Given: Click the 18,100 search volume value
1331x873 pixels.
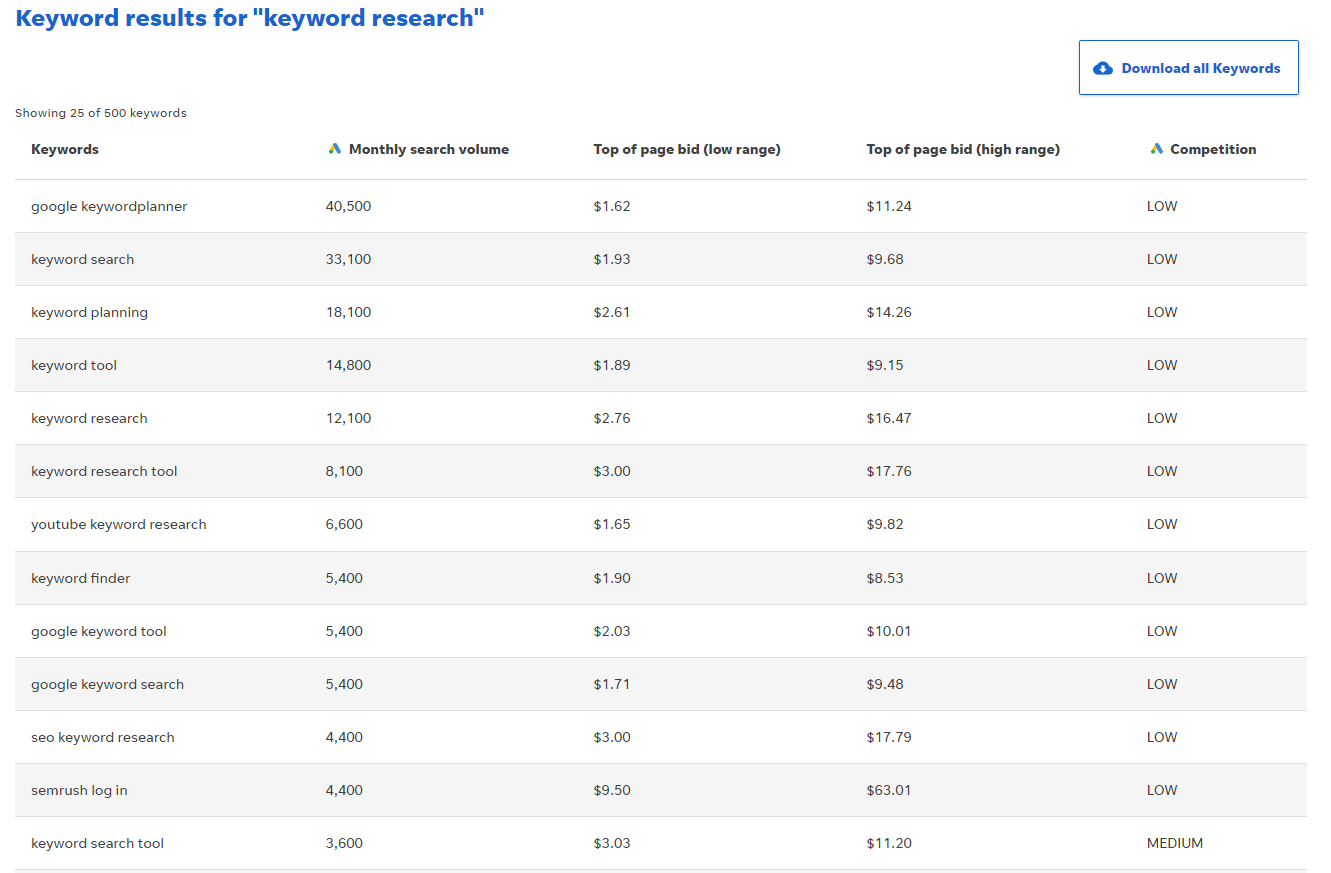Looking at the screenshot, I should click(348, 312).
